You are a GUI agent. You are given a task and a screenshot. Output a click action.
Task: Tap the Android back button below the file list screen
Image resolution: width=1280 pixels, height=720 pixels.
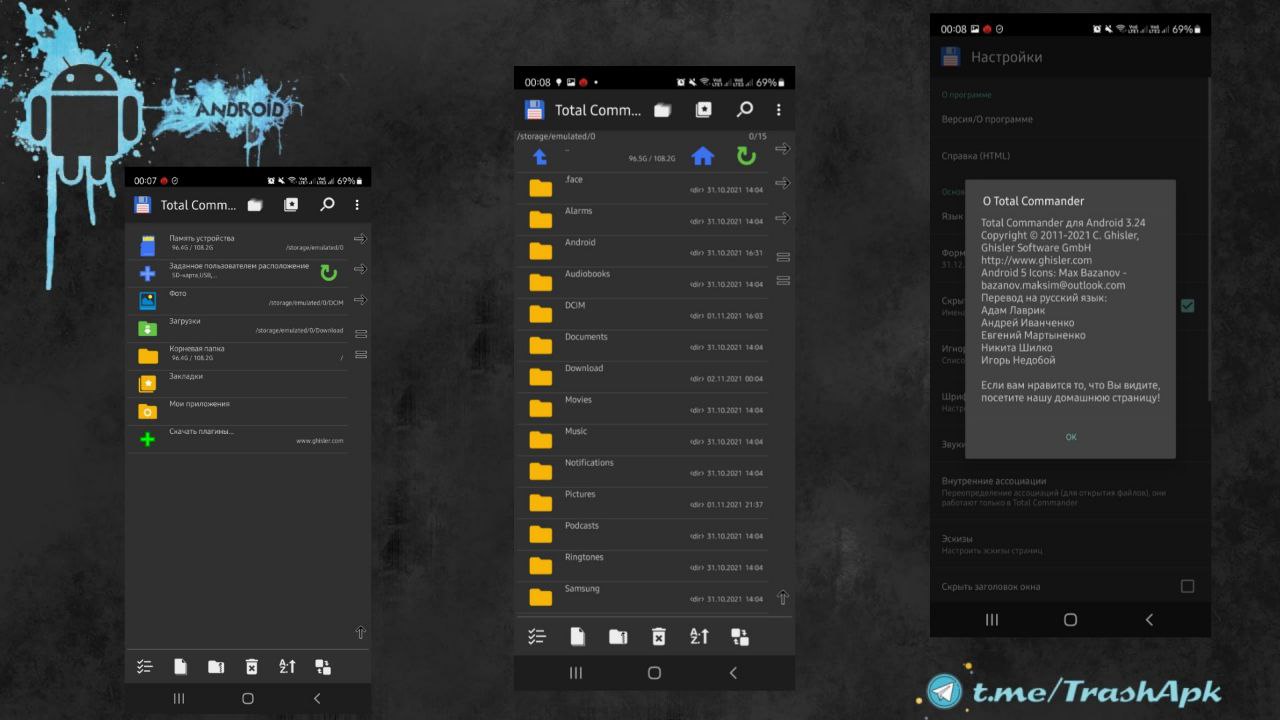tap(733, 673)
